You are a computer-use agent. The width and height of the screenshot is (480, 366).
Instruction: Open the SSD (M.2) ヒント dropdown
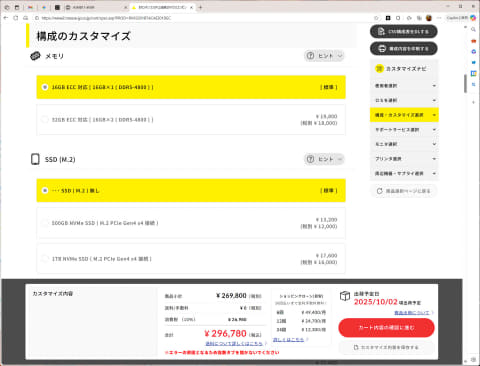(324, 159)
